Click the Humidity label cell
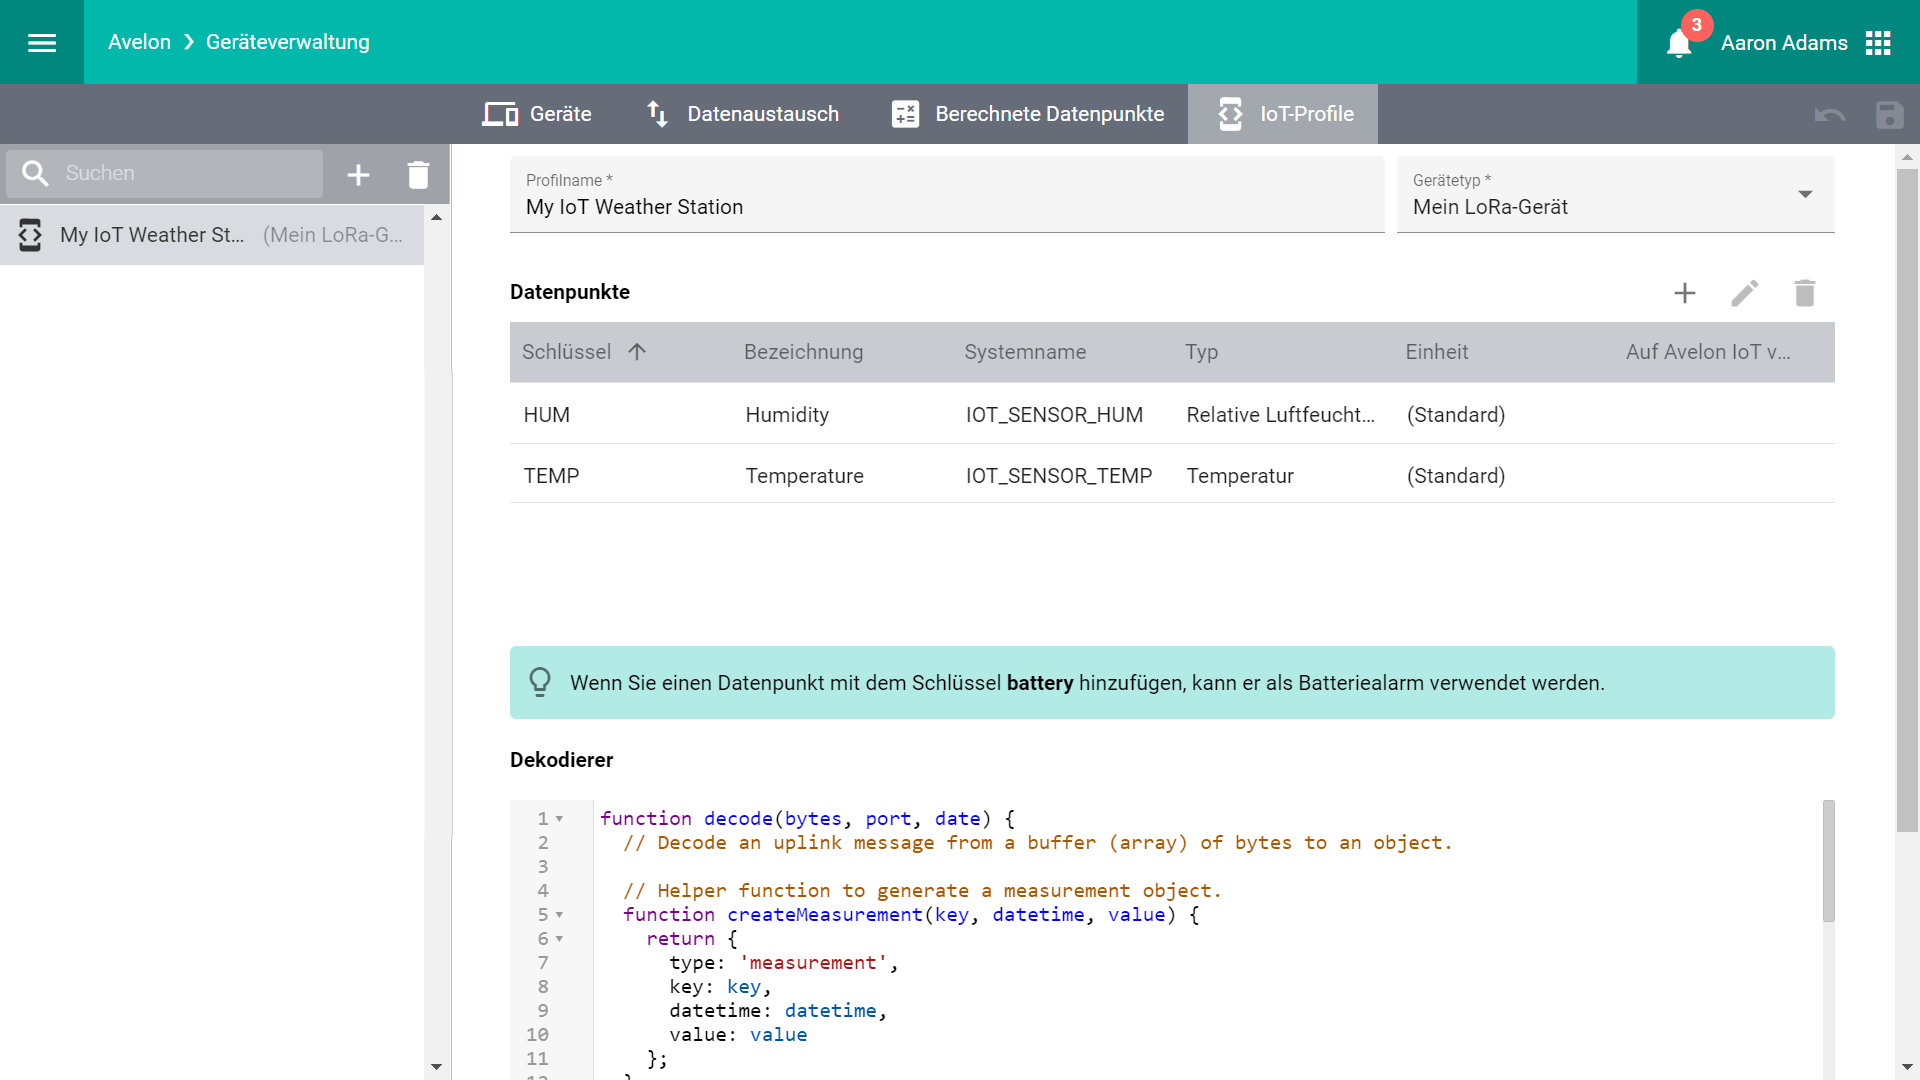The height and width of the screenshot is (1080, 1920). point(787,415)
